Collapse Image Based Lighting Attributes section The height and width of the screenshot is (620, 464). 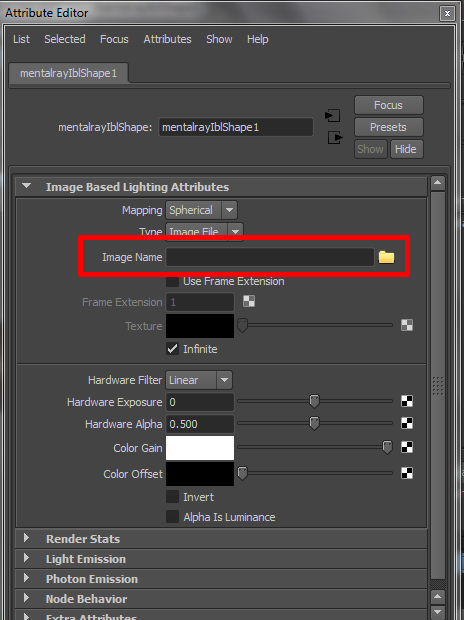[x=27, y=186]
